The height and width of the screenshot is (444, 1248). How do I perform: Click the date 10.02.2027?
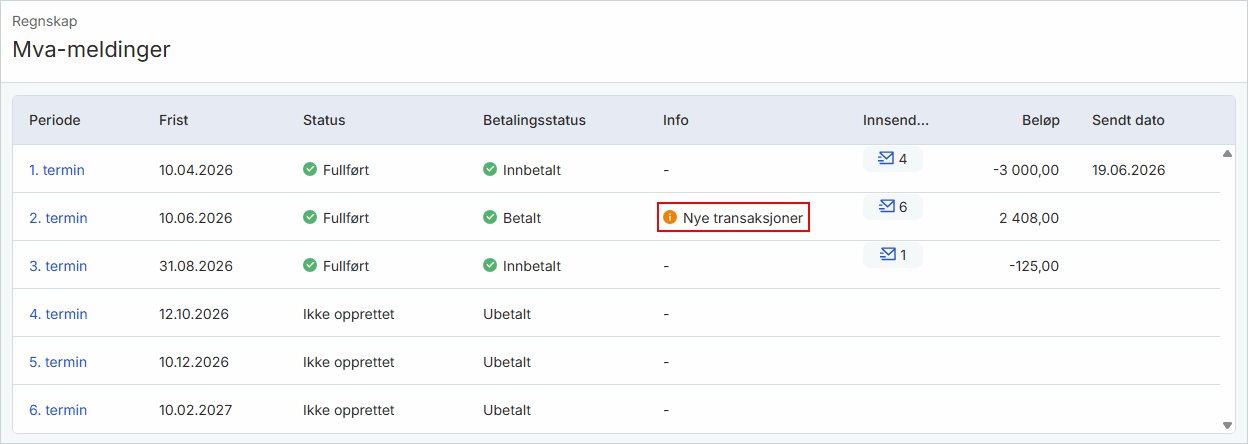(196, 410)
